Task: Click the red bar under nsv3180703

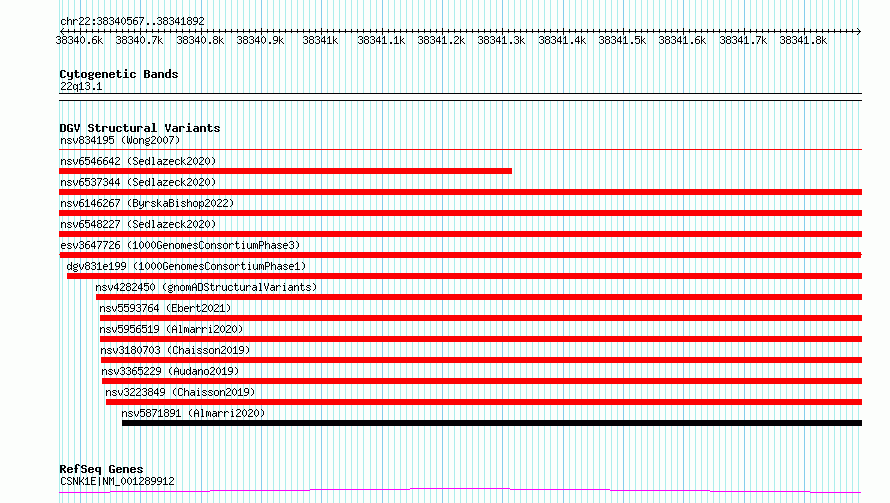Action: 481,360
